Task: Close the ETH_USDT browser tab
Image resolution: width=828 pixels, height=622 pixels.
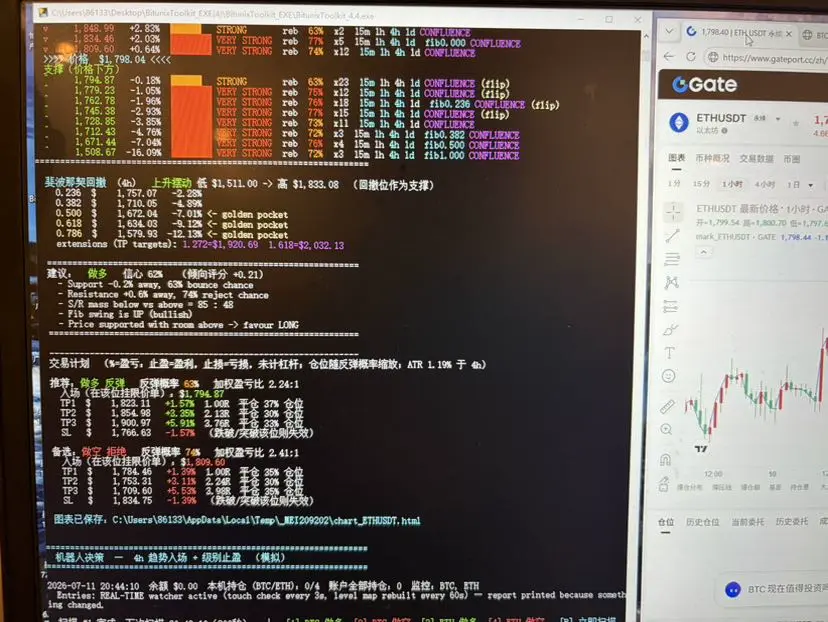Action: pos(789,34)
